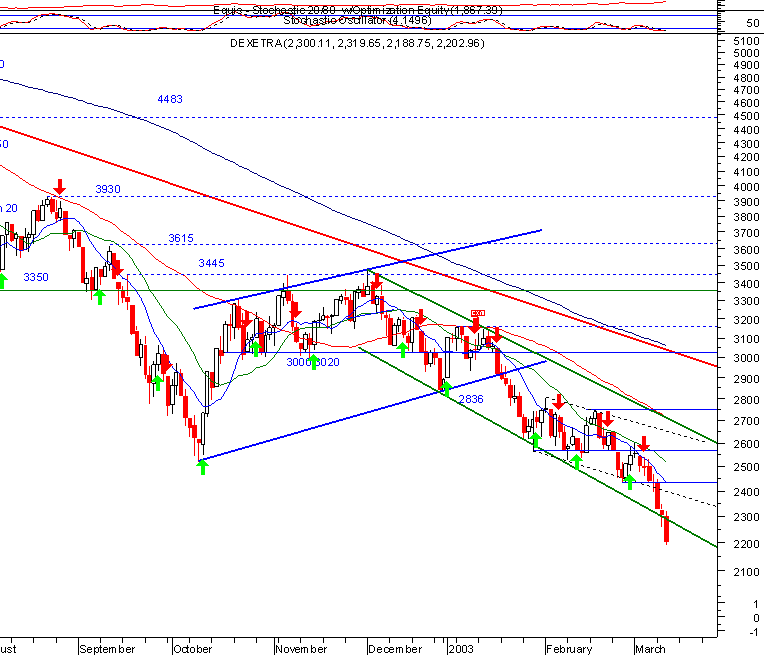
Task: Select the DEXETRA price title text
Action: tap(357, 43)
